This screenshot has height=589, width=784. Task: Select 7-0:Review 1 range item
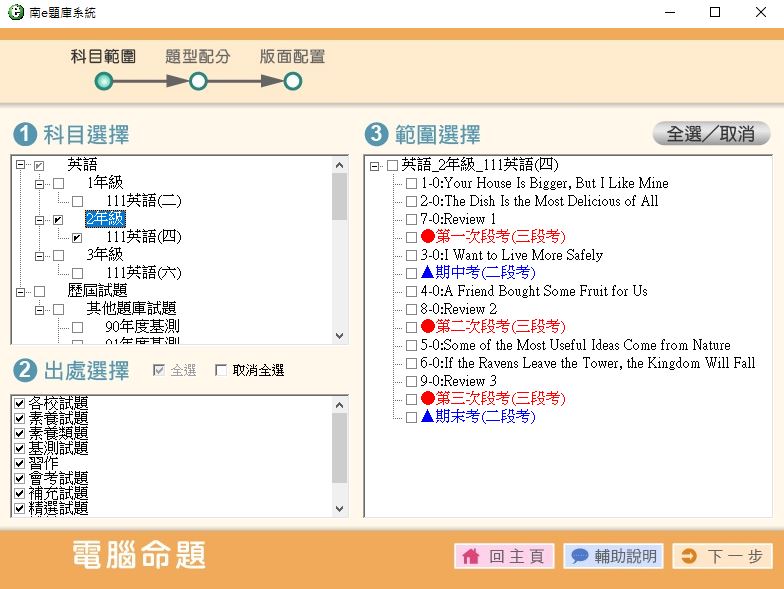[458, 219]
